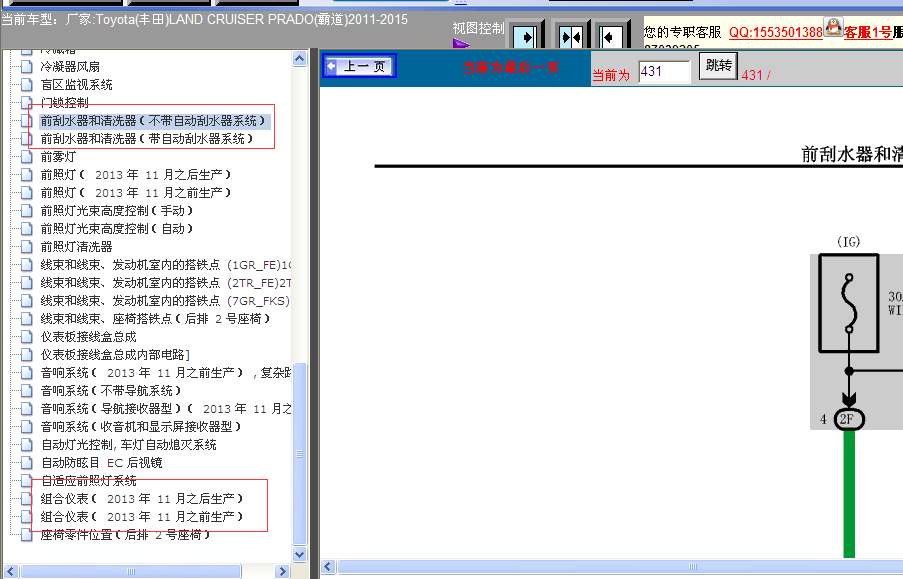Select 自动灯光控制,车灯自动熄灭系统

[x=128, y=445]
